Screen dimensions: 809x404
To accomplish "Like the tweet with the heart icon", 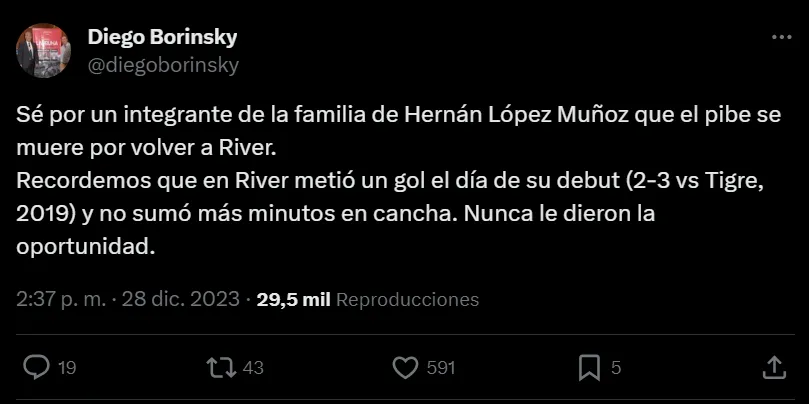I will (404, 367).
